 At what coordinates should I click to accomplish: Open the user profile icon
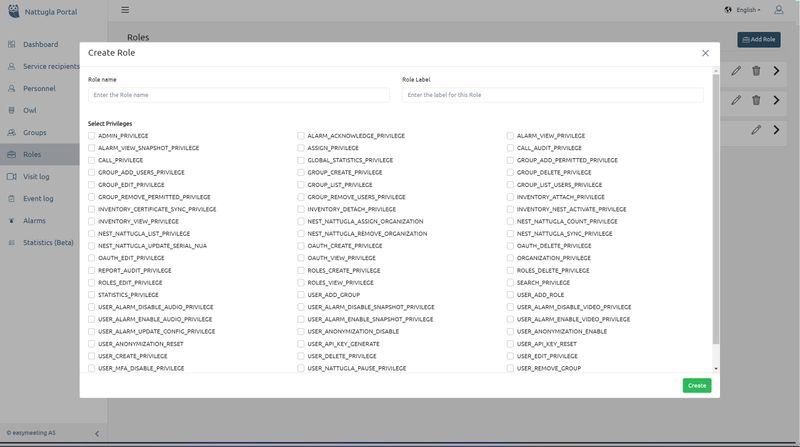[779, 10]
